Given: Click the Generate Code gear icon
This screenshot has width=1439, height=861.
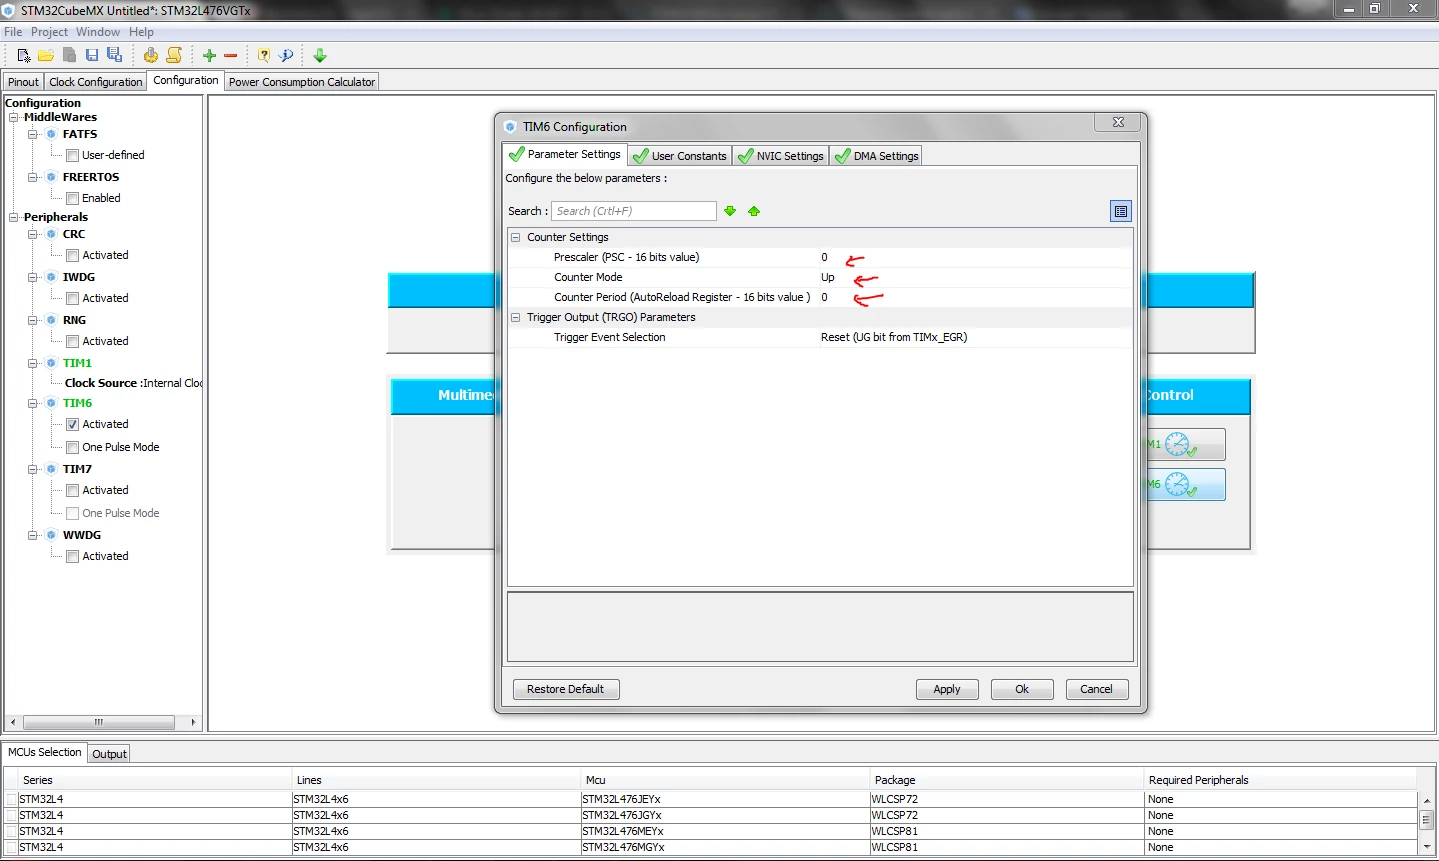Looking at the screenshot, I should pos(150,55).
